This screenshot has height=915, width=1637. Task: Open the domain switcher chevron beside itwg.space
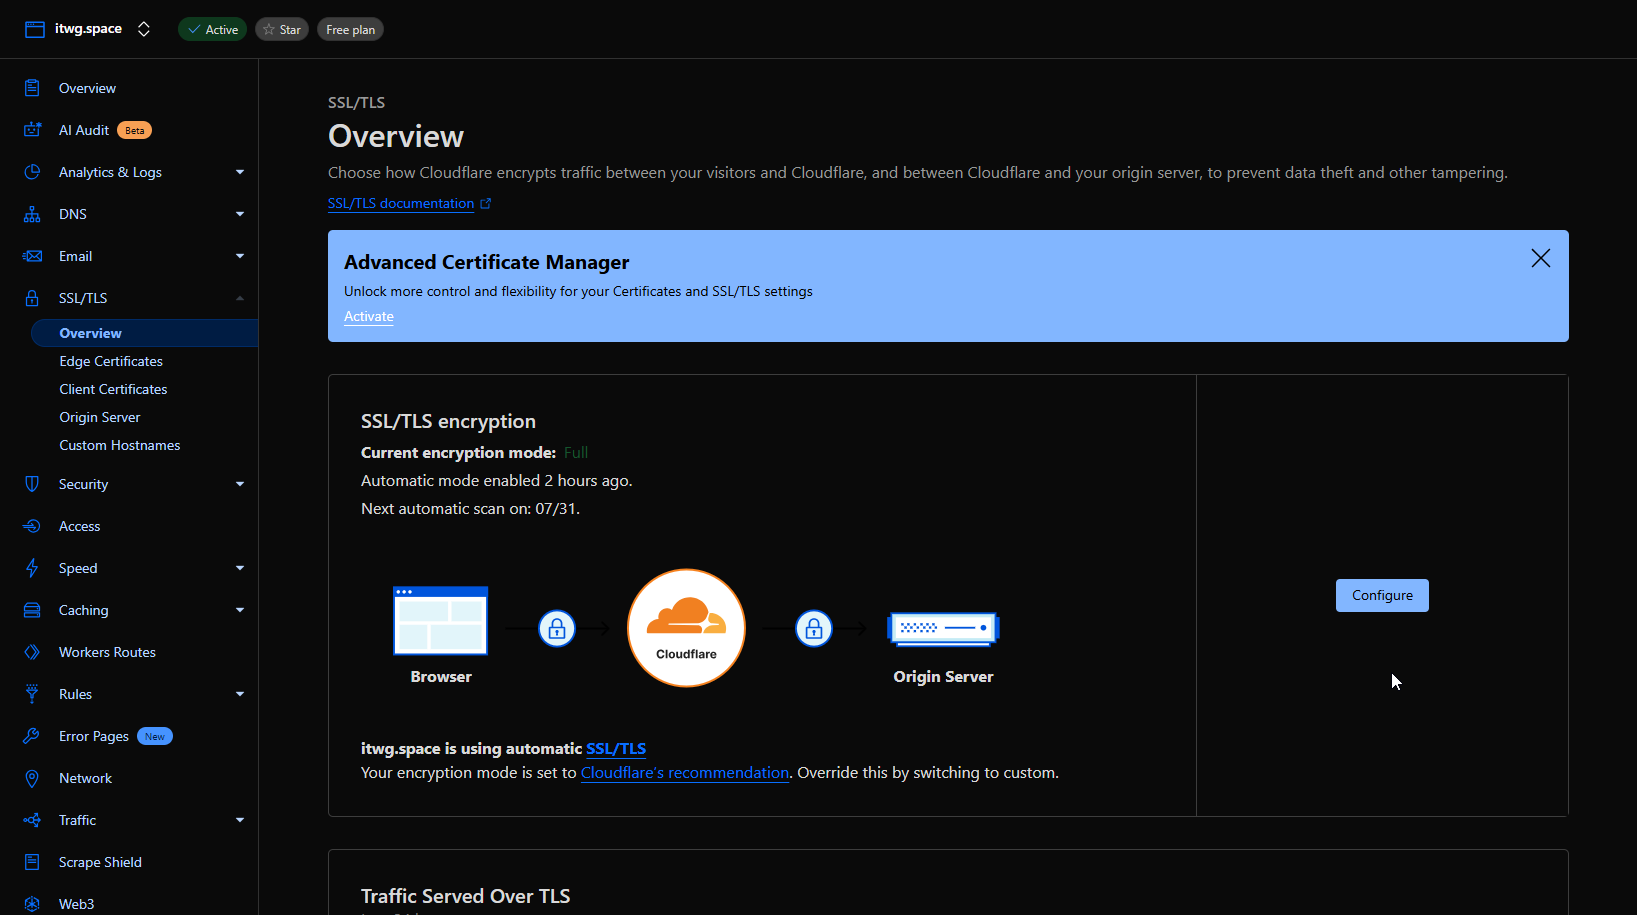click(x=144, y=29)
